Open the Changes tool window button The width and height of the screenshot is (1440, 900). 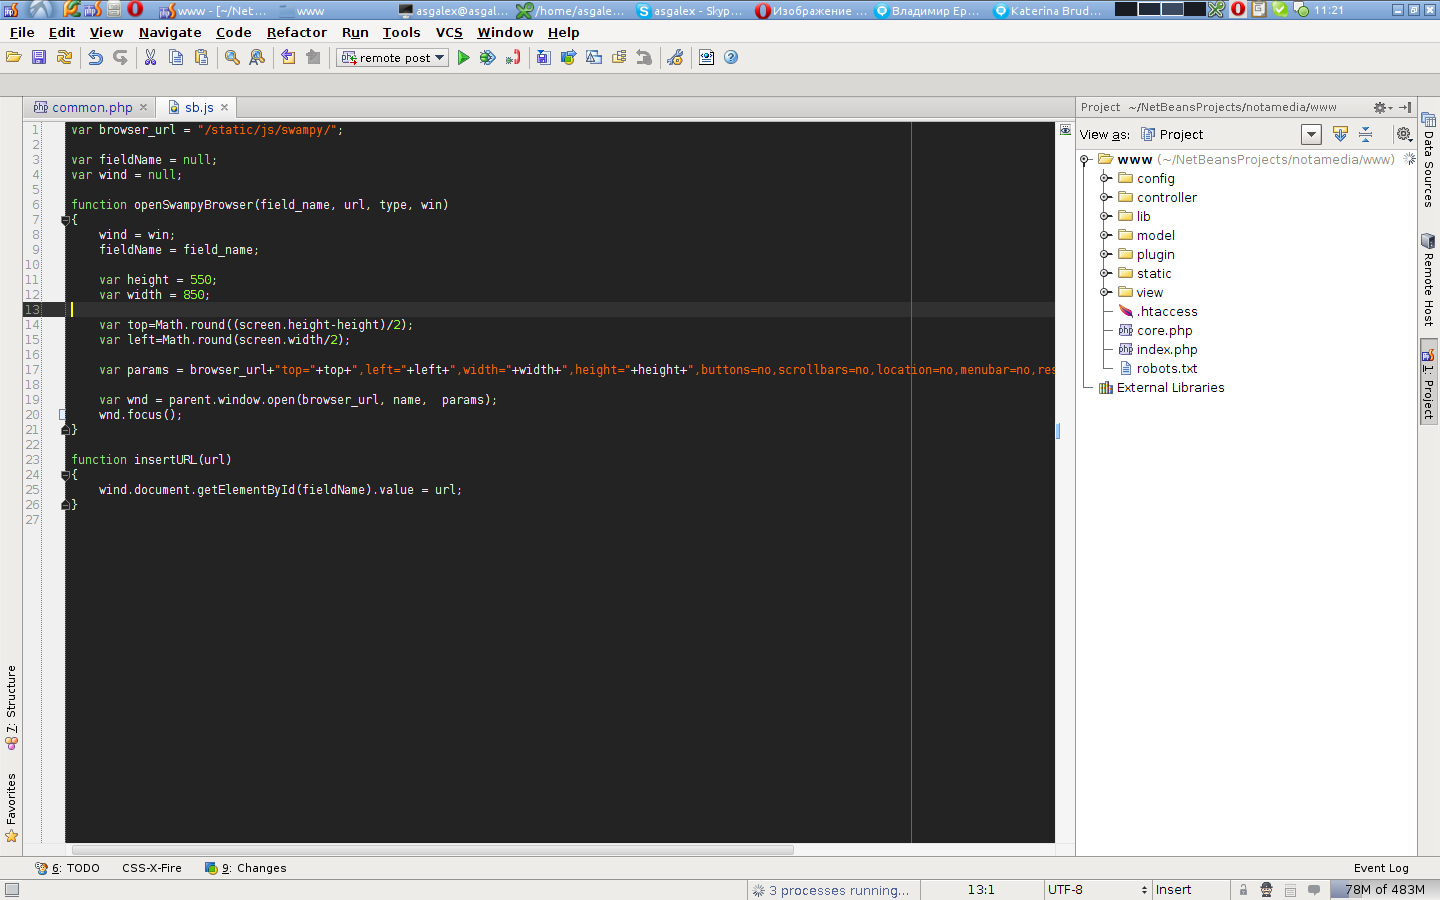[246, 868]
